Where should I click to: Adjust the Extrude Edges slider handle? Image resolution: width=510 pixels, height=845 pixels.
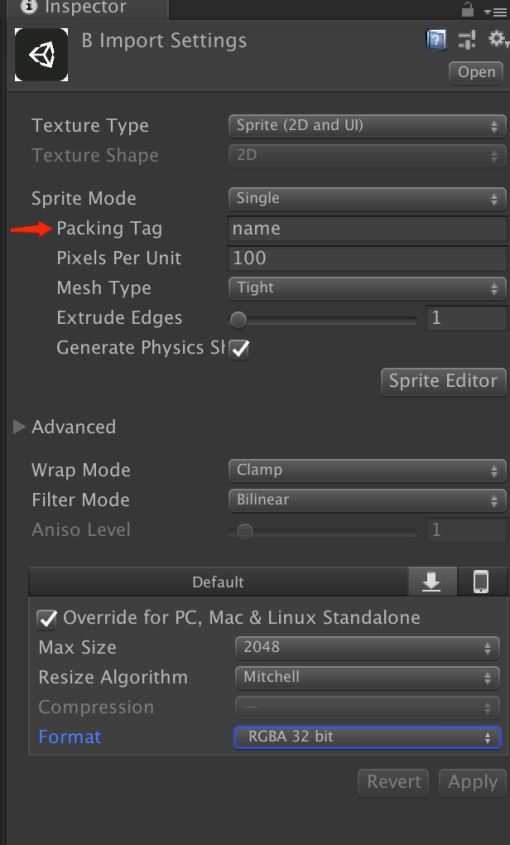click(238, 320)
